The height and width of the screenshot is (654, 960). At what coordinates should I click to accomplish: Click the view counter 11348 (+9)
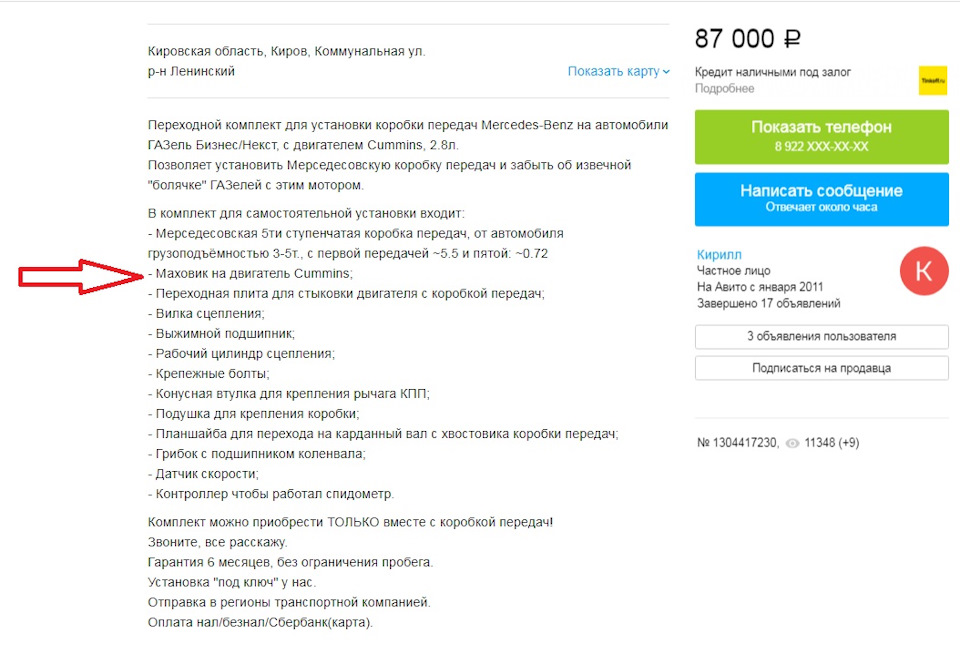point(833,441)
